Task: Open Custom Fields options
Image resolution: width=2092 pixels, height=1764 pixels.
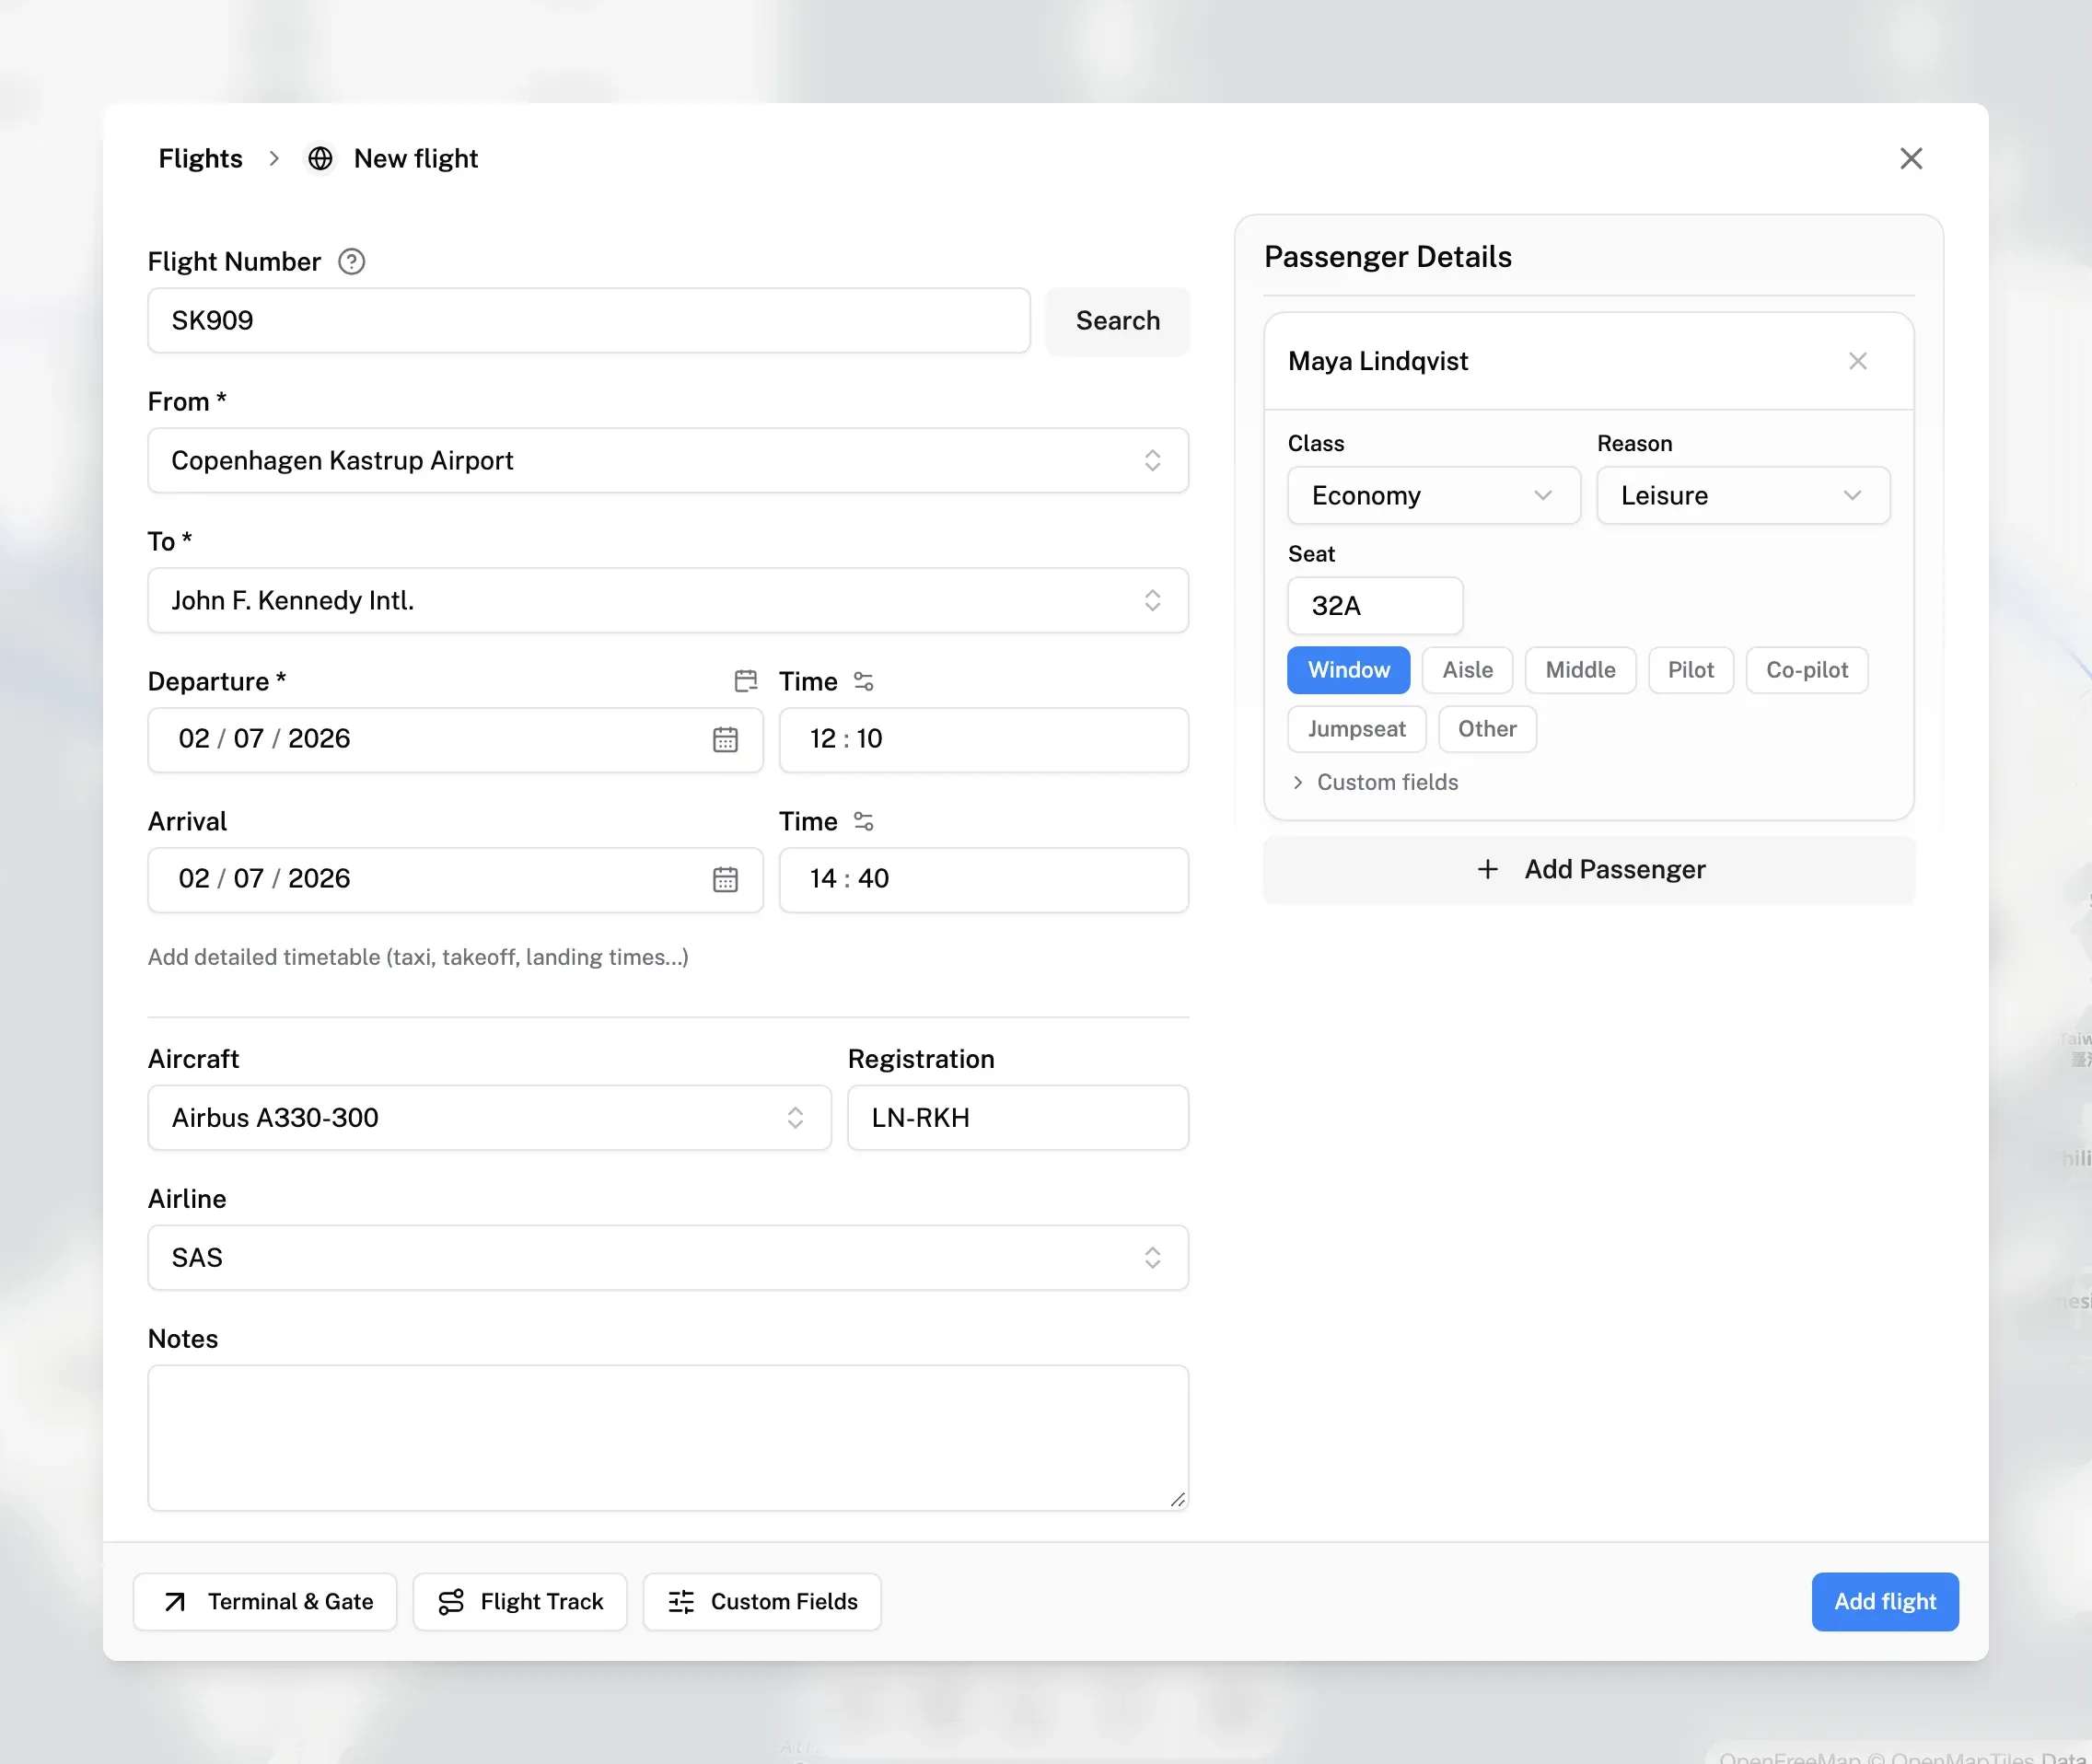Action: (x=762, y=1602)
